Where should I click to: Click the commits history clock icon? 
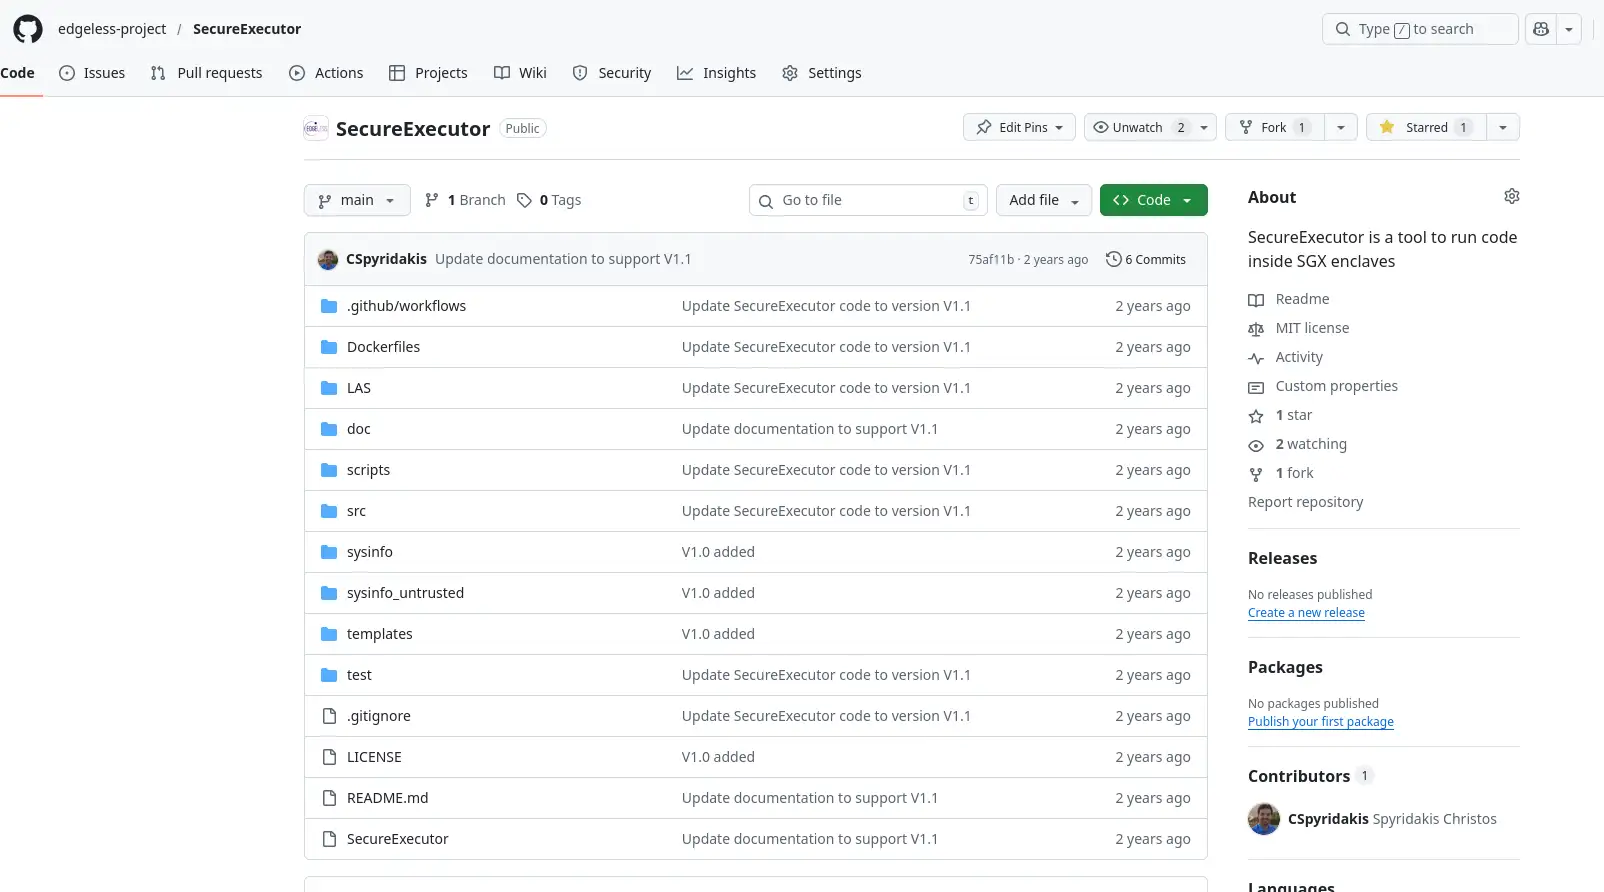[x=1113, y=260]
